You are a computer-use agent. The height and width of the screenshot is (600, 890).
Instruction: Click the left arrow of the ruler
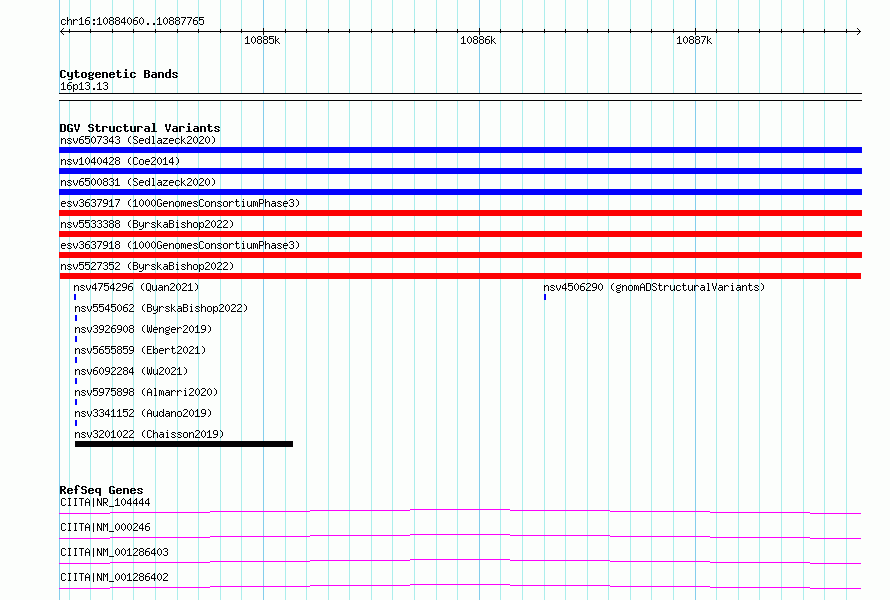[63, 31]
